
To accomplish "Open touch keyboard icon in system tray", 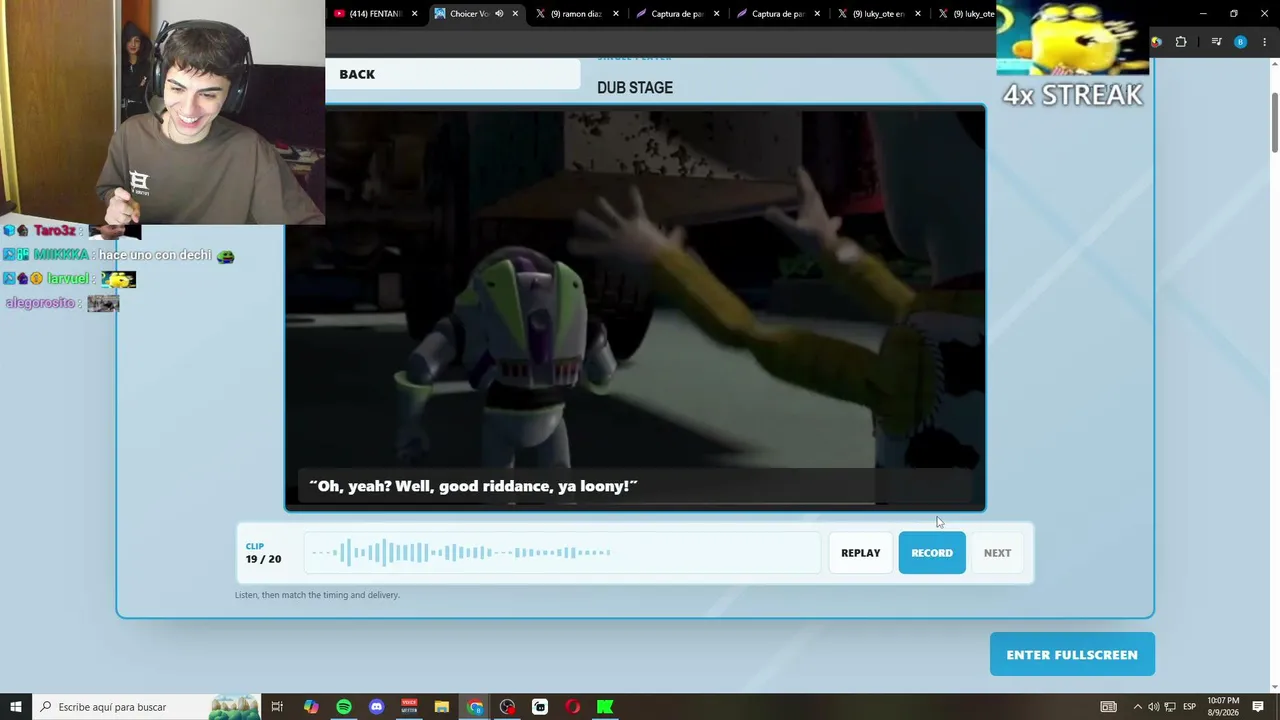I will (1108, 707).
